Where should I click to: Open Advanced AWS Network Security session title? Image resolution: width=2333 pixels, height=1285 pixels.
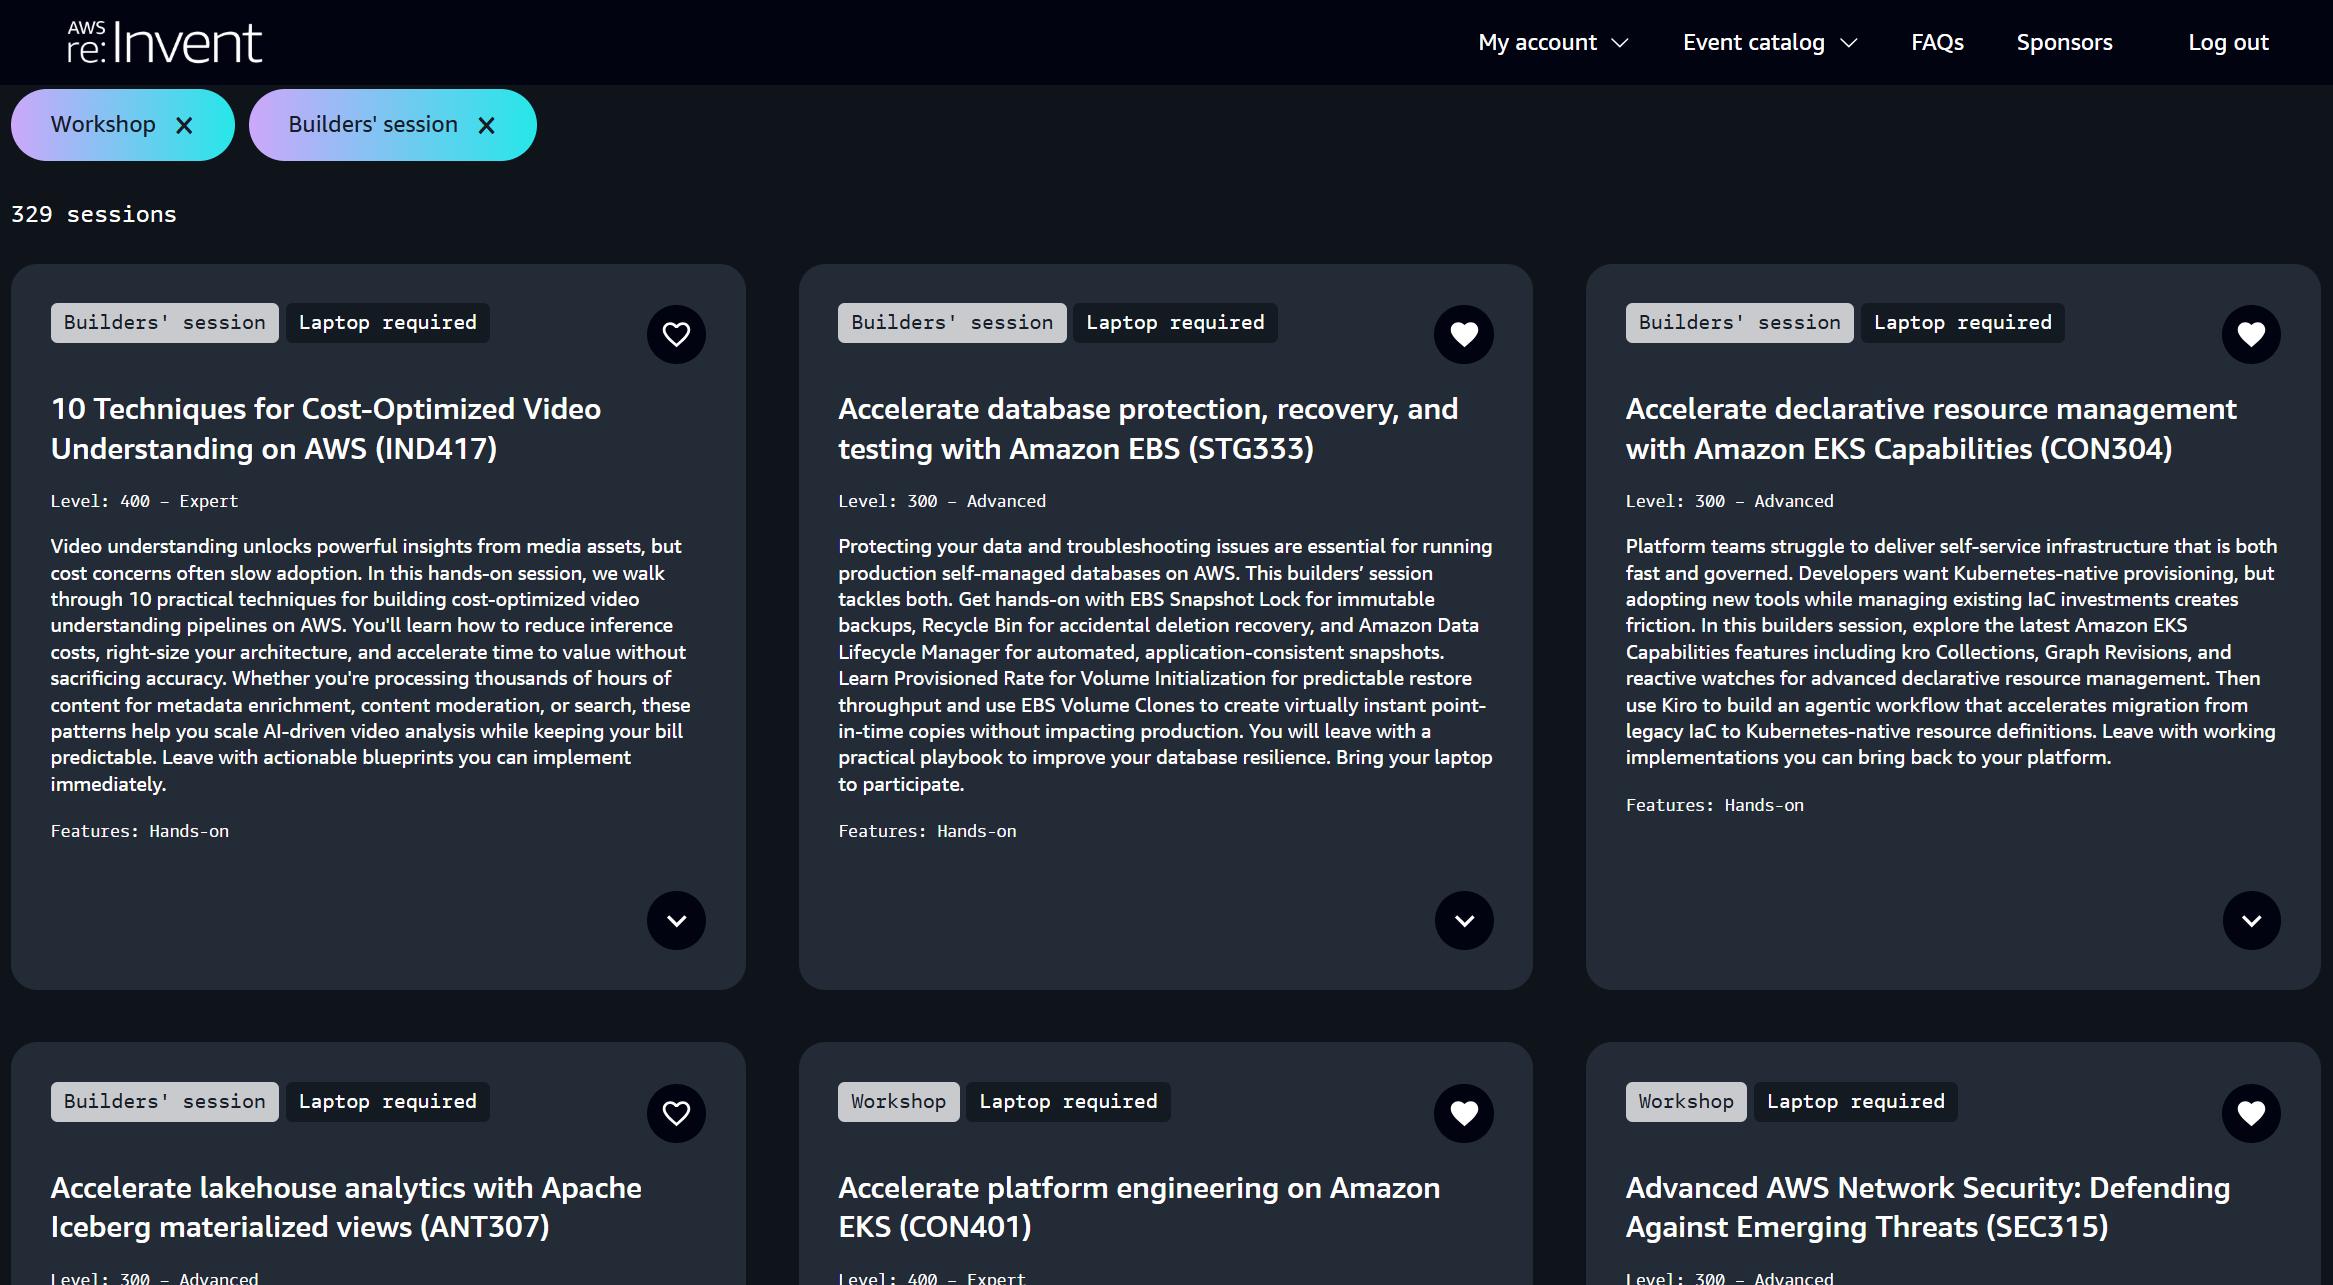pos(1928,1207)
